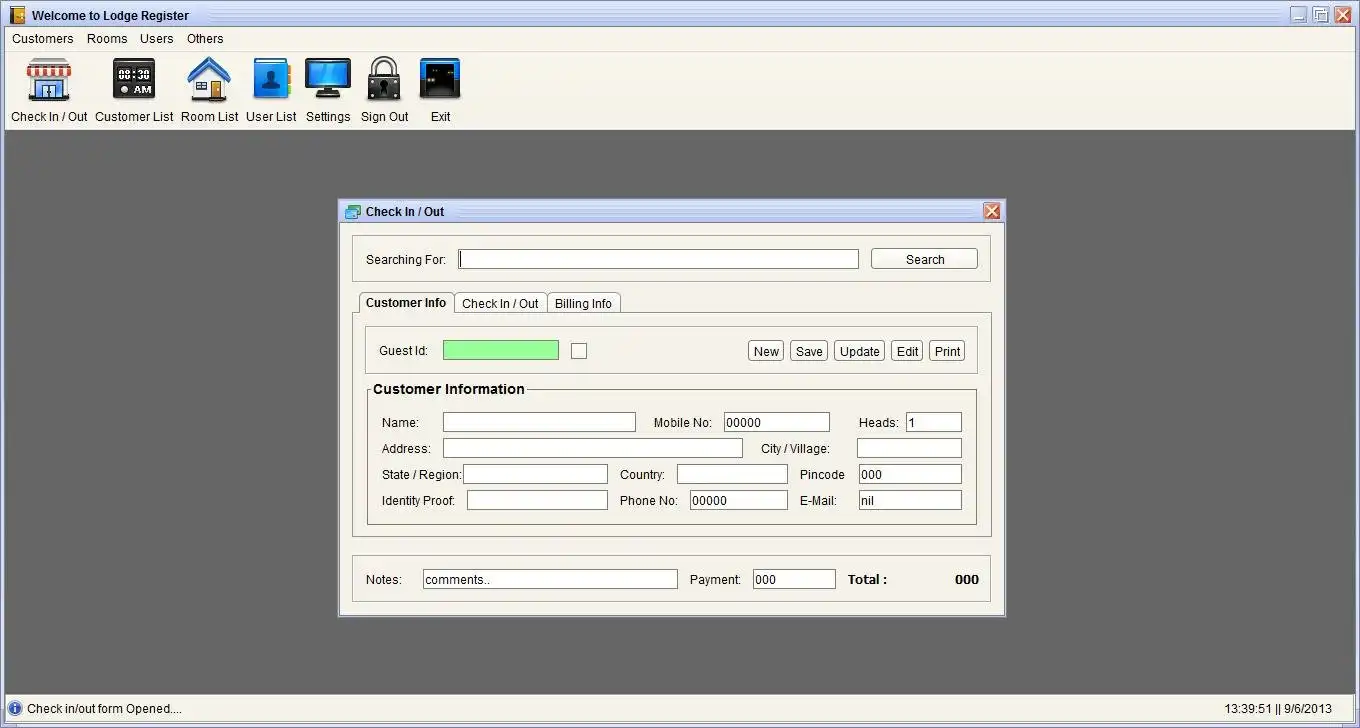The image size is (1360, 728).
Task: Focus the Identity Proof field
Action: pyautogui.click(x=537, y=500)
